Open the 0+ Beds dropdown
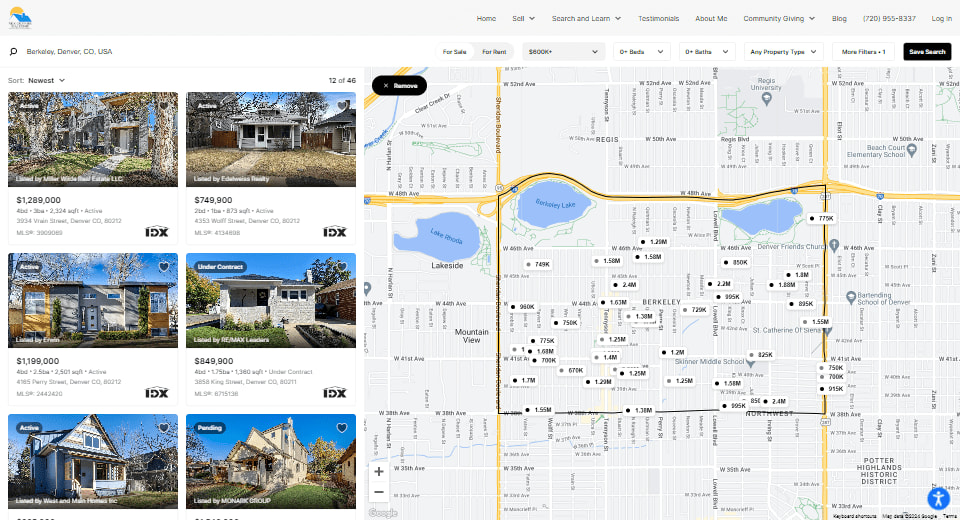Viewport: 960px width, 520px height. pyautogui.click(x=641, y=52)
